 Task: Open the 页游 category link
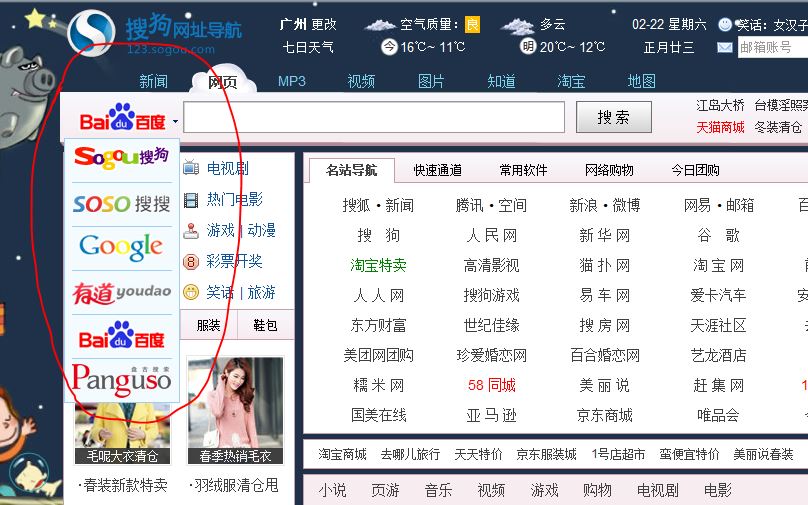385,490
